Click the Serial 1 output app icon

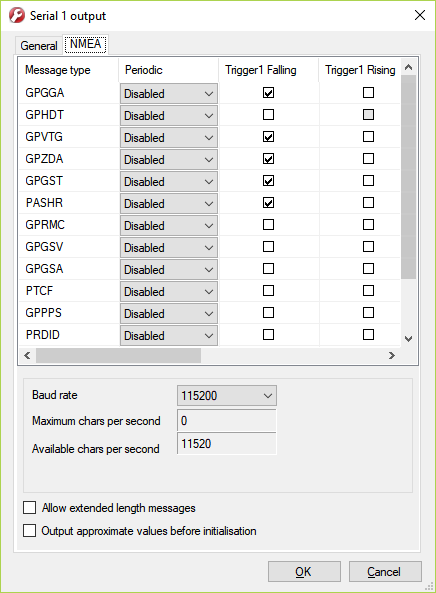(x=17, y=16)
